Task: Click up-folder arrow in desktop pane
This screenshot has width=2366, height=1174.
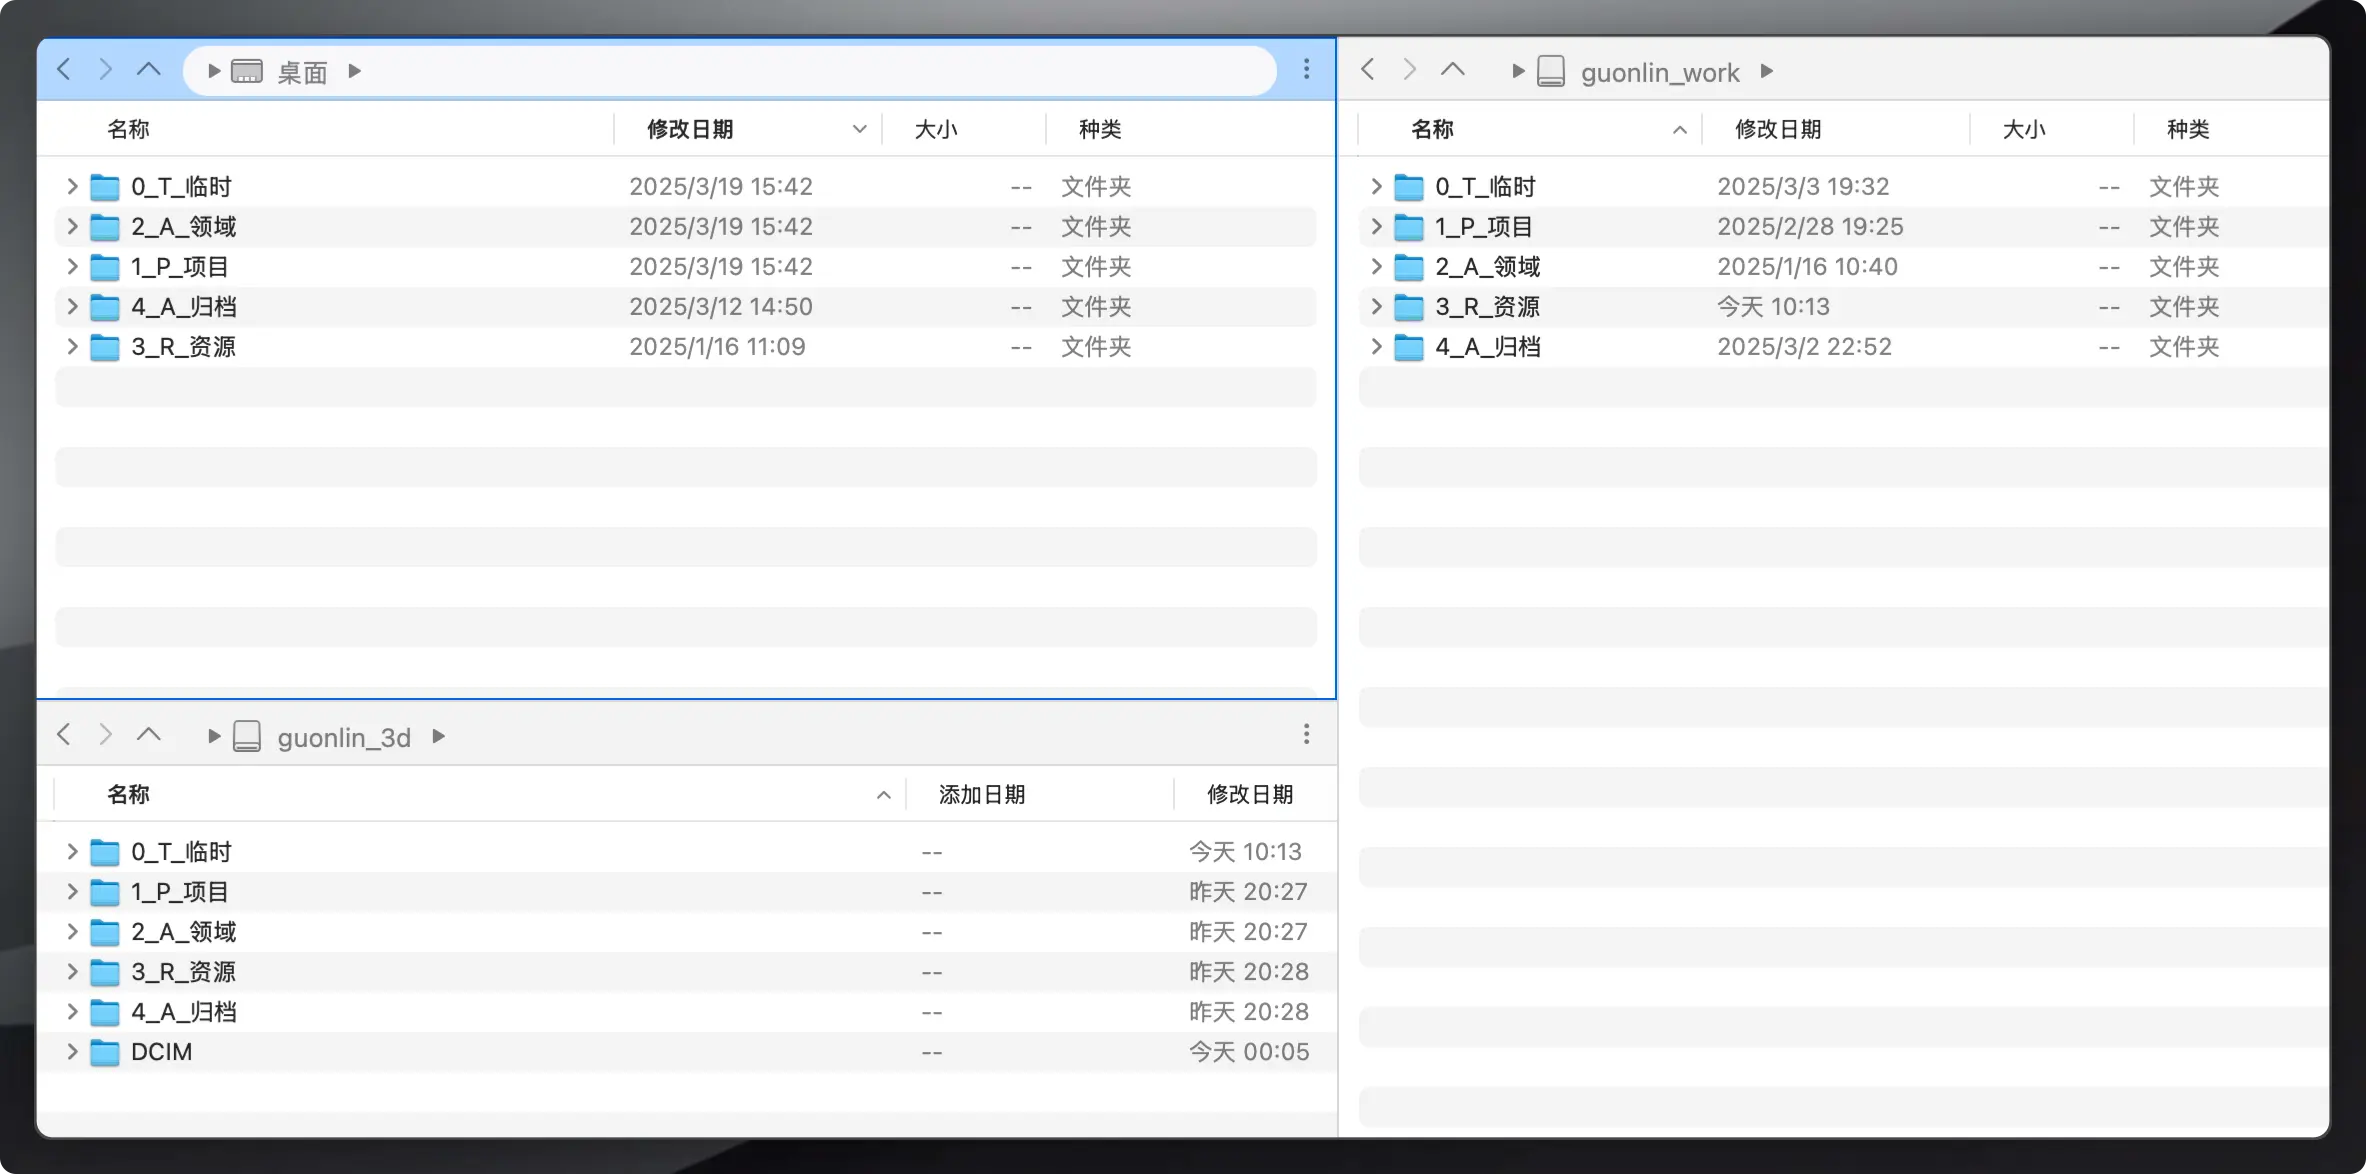Action: coord(148,70)
